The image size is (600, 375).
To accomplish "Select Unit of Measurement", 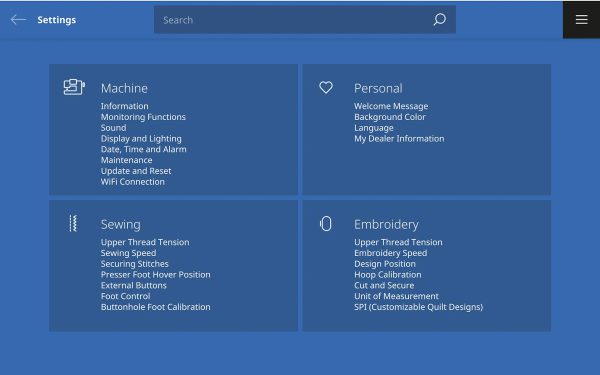I will [396, 296].
